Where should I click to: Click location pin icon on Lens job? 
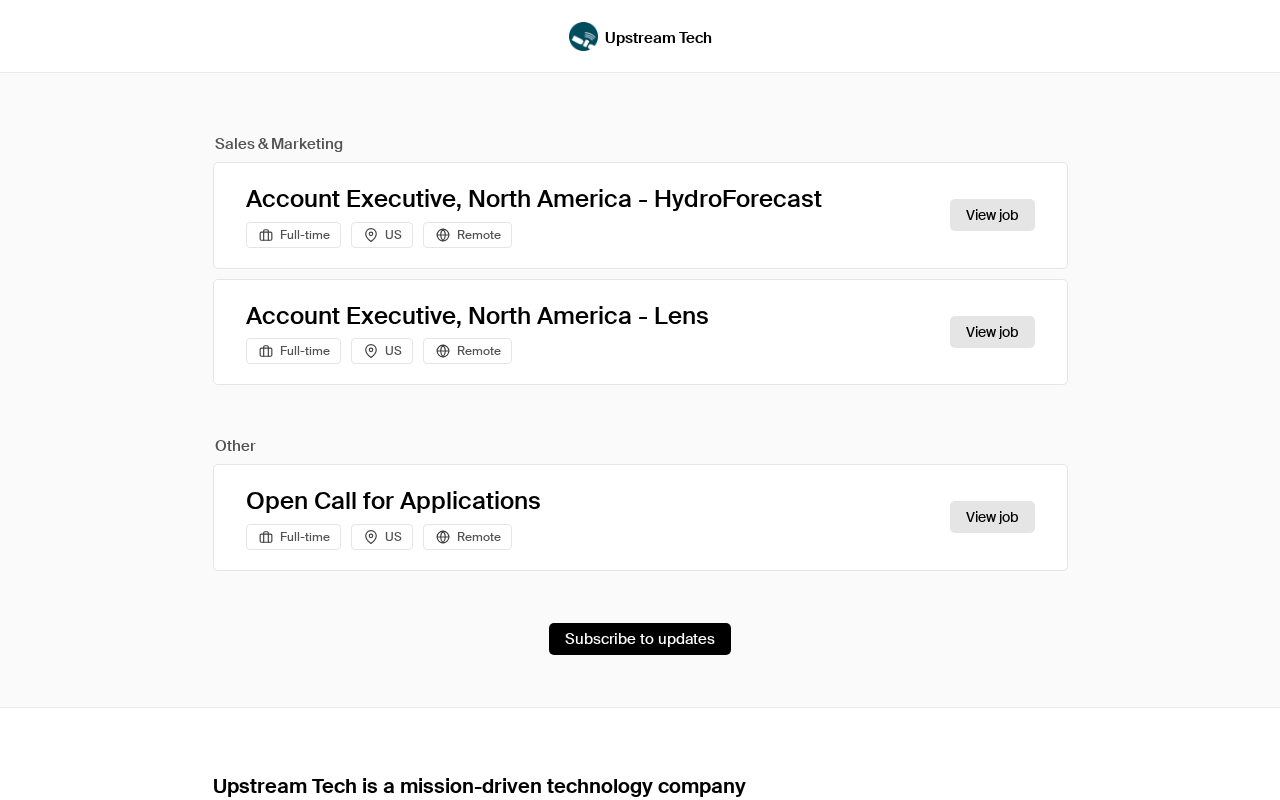point(371,351)
